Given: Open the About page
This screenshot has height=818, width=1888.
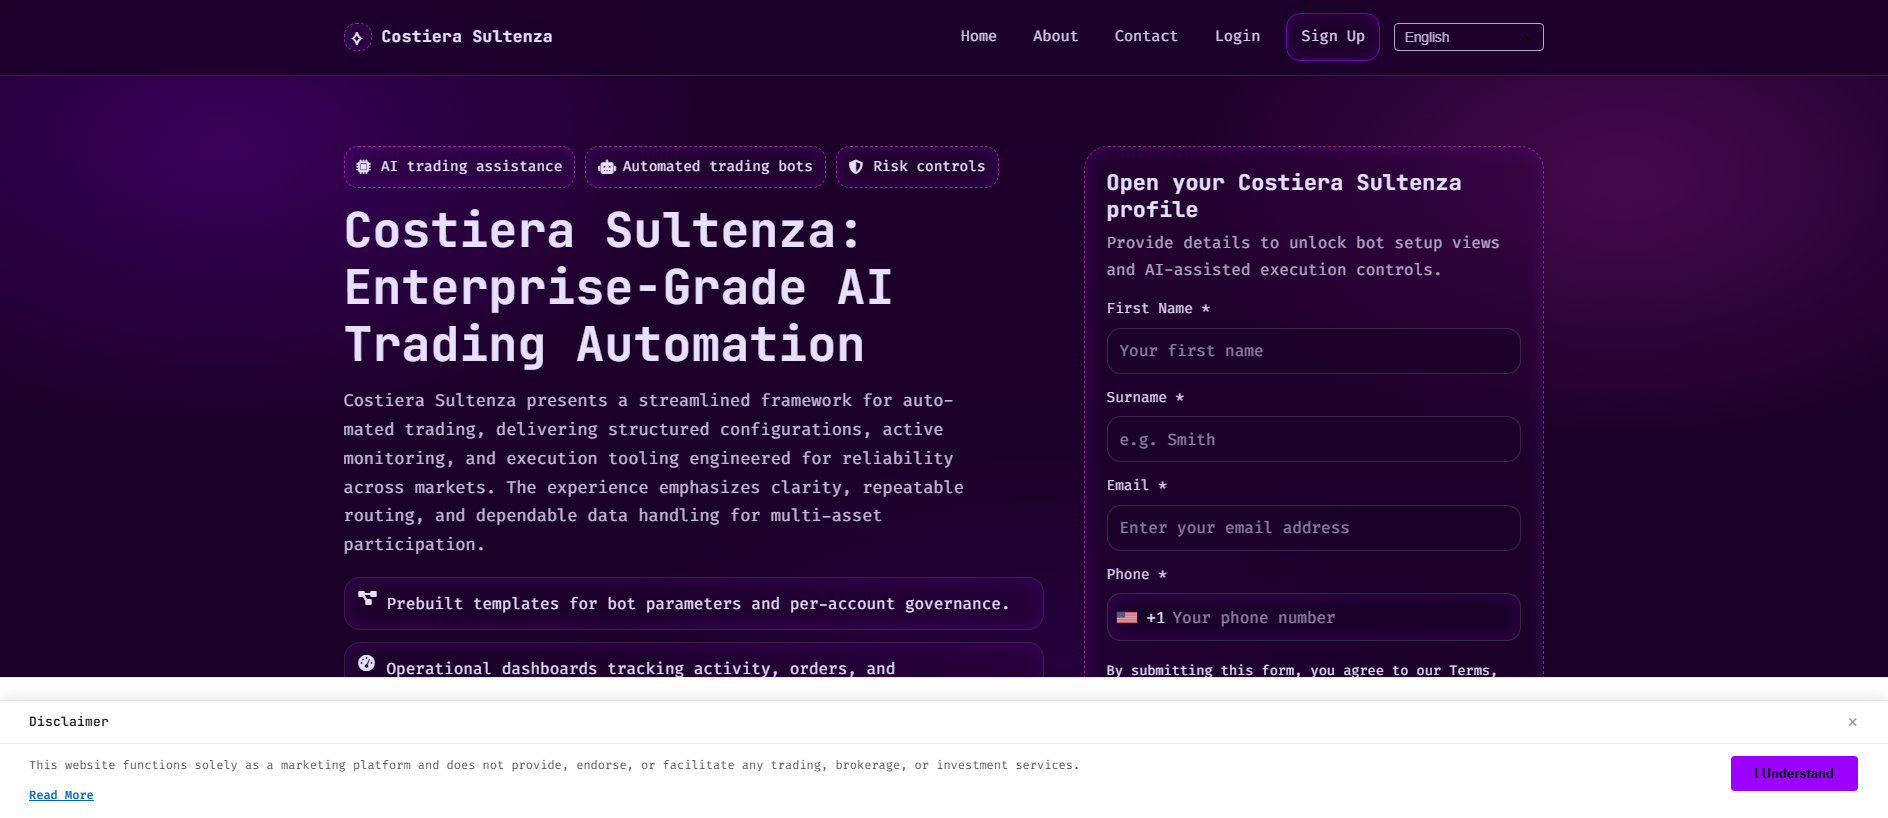Looking at the screenshot, I should pyautogui.click(x=1055, y=36).
